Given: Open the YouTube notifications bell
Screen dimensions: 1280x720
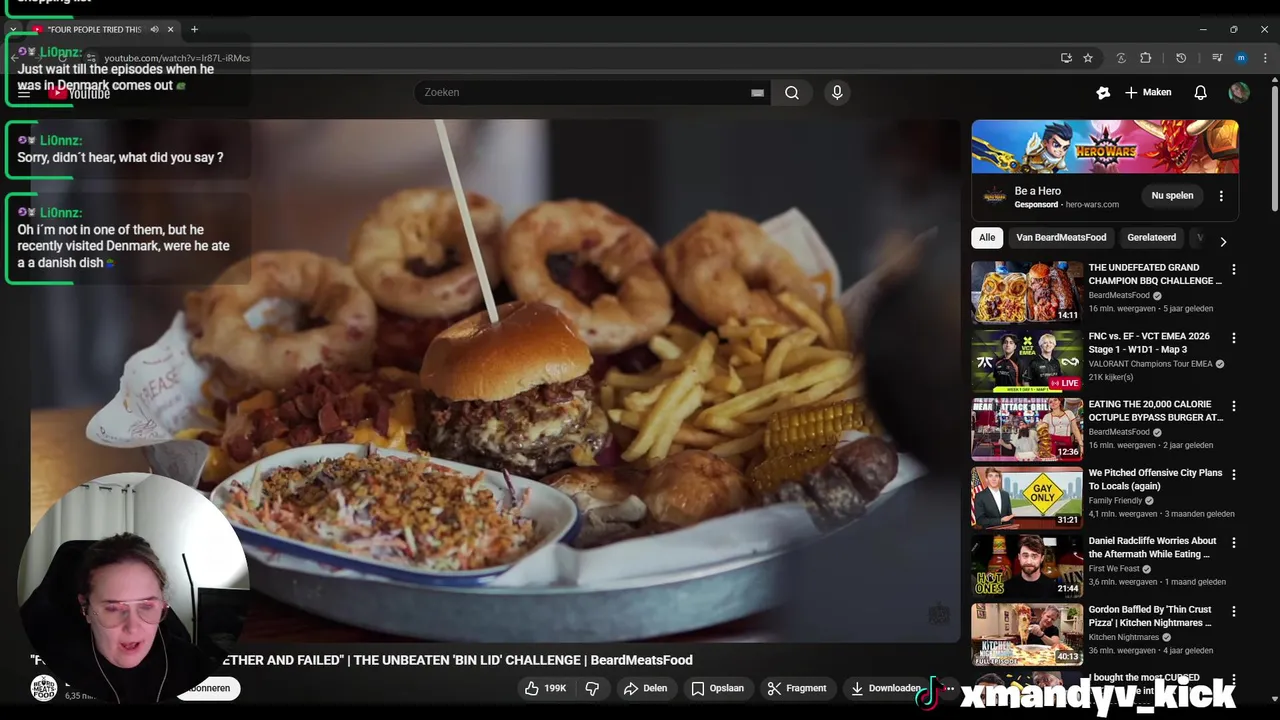Looking at the screenshot, I should click(1200, 92).
